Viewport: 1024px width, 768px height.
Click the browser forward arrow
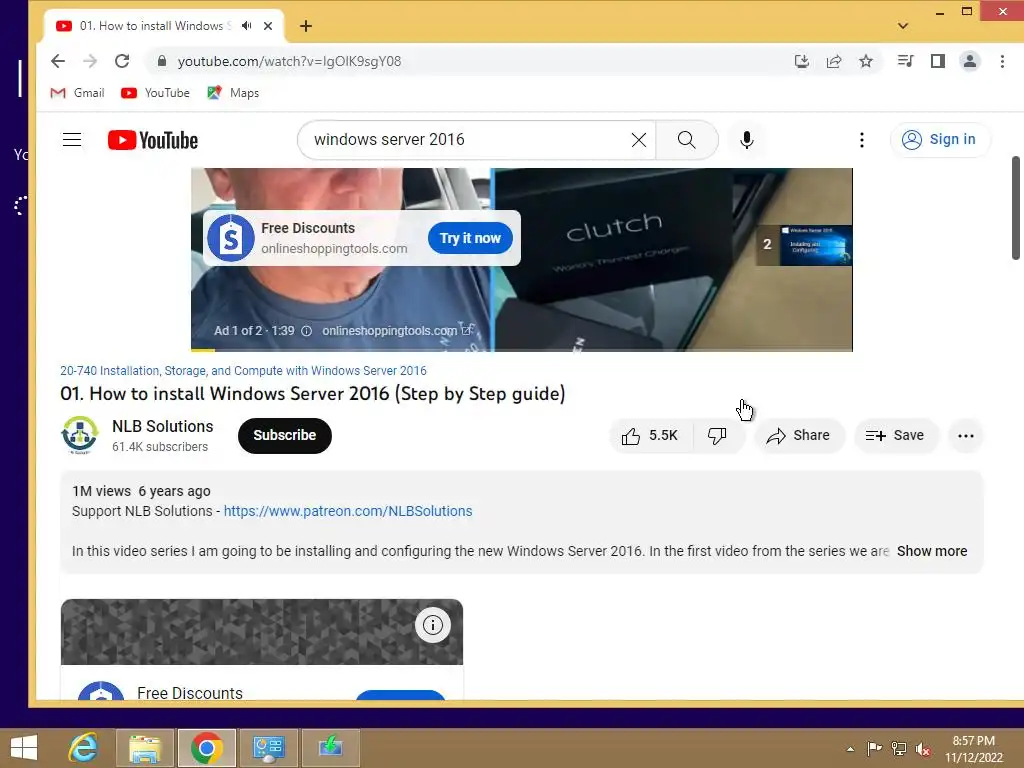[x=90, y=61]
